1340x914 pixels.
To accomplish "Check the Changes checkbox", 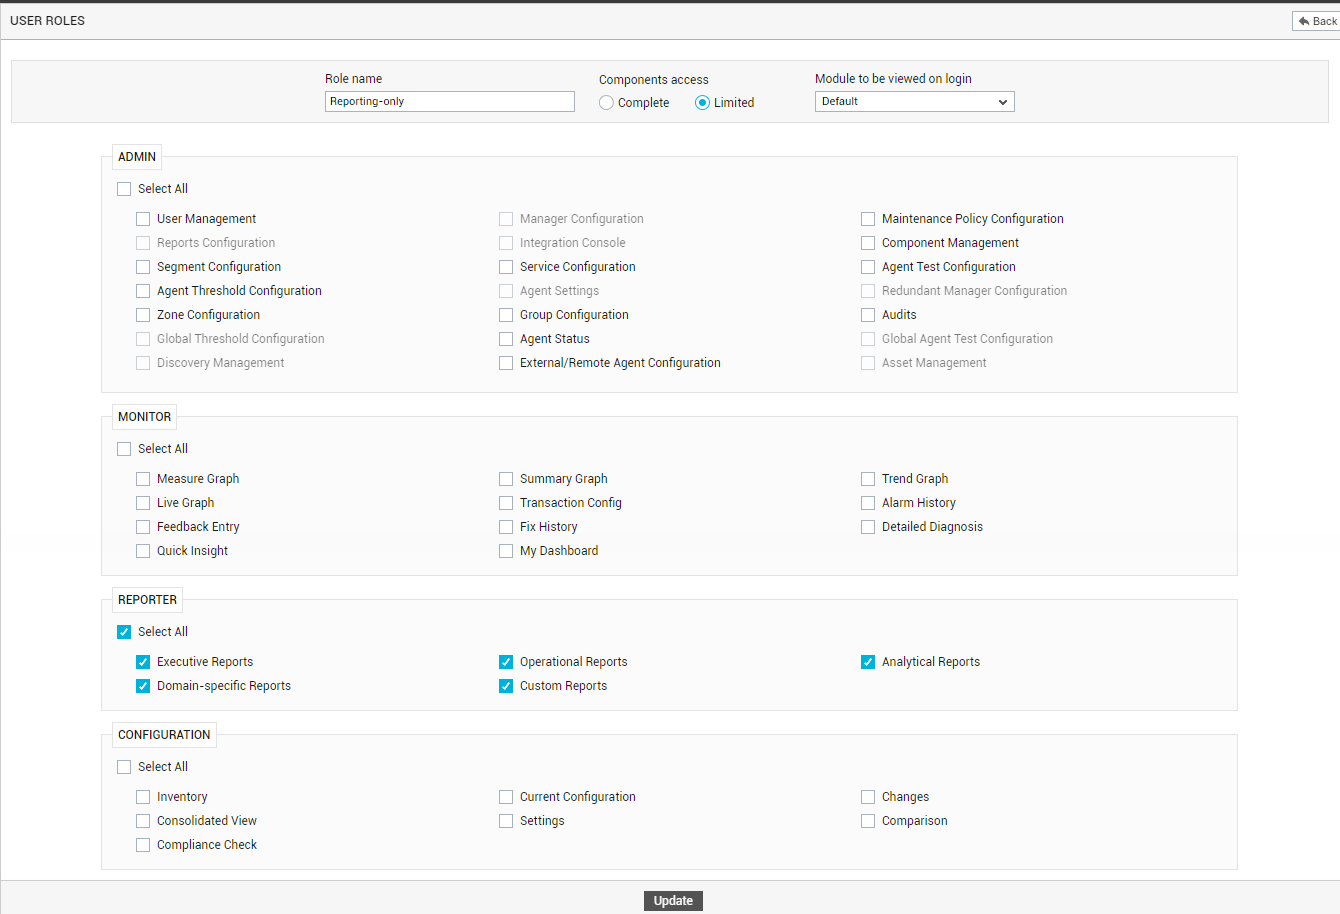I will point(868,797).
